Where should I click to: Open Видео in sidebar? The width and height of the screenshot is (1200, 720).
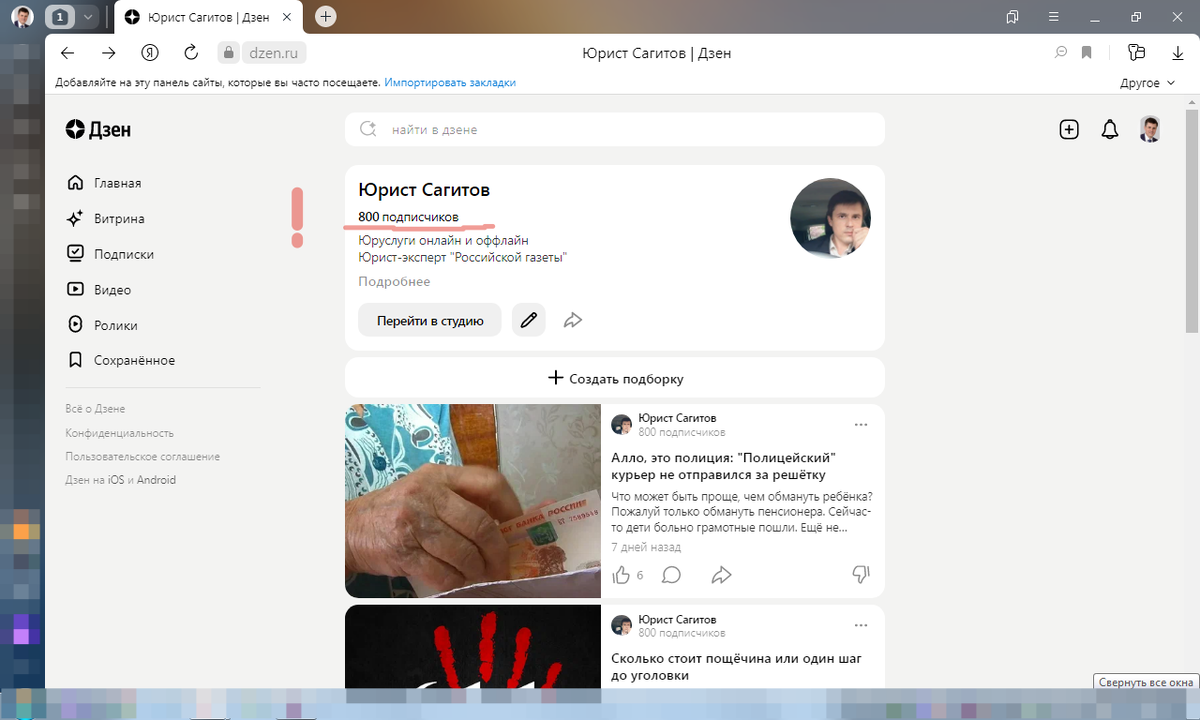99,290
